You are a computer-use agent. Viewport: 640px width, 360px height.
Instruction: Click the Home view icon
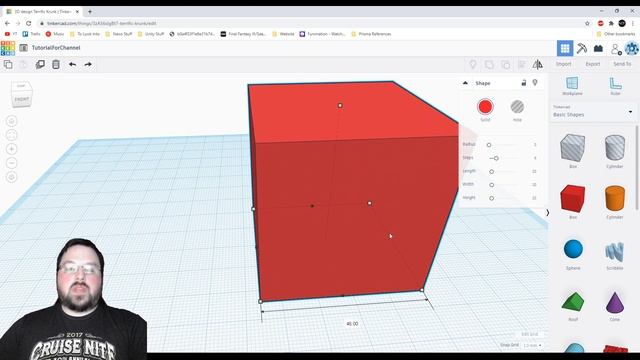12,121
